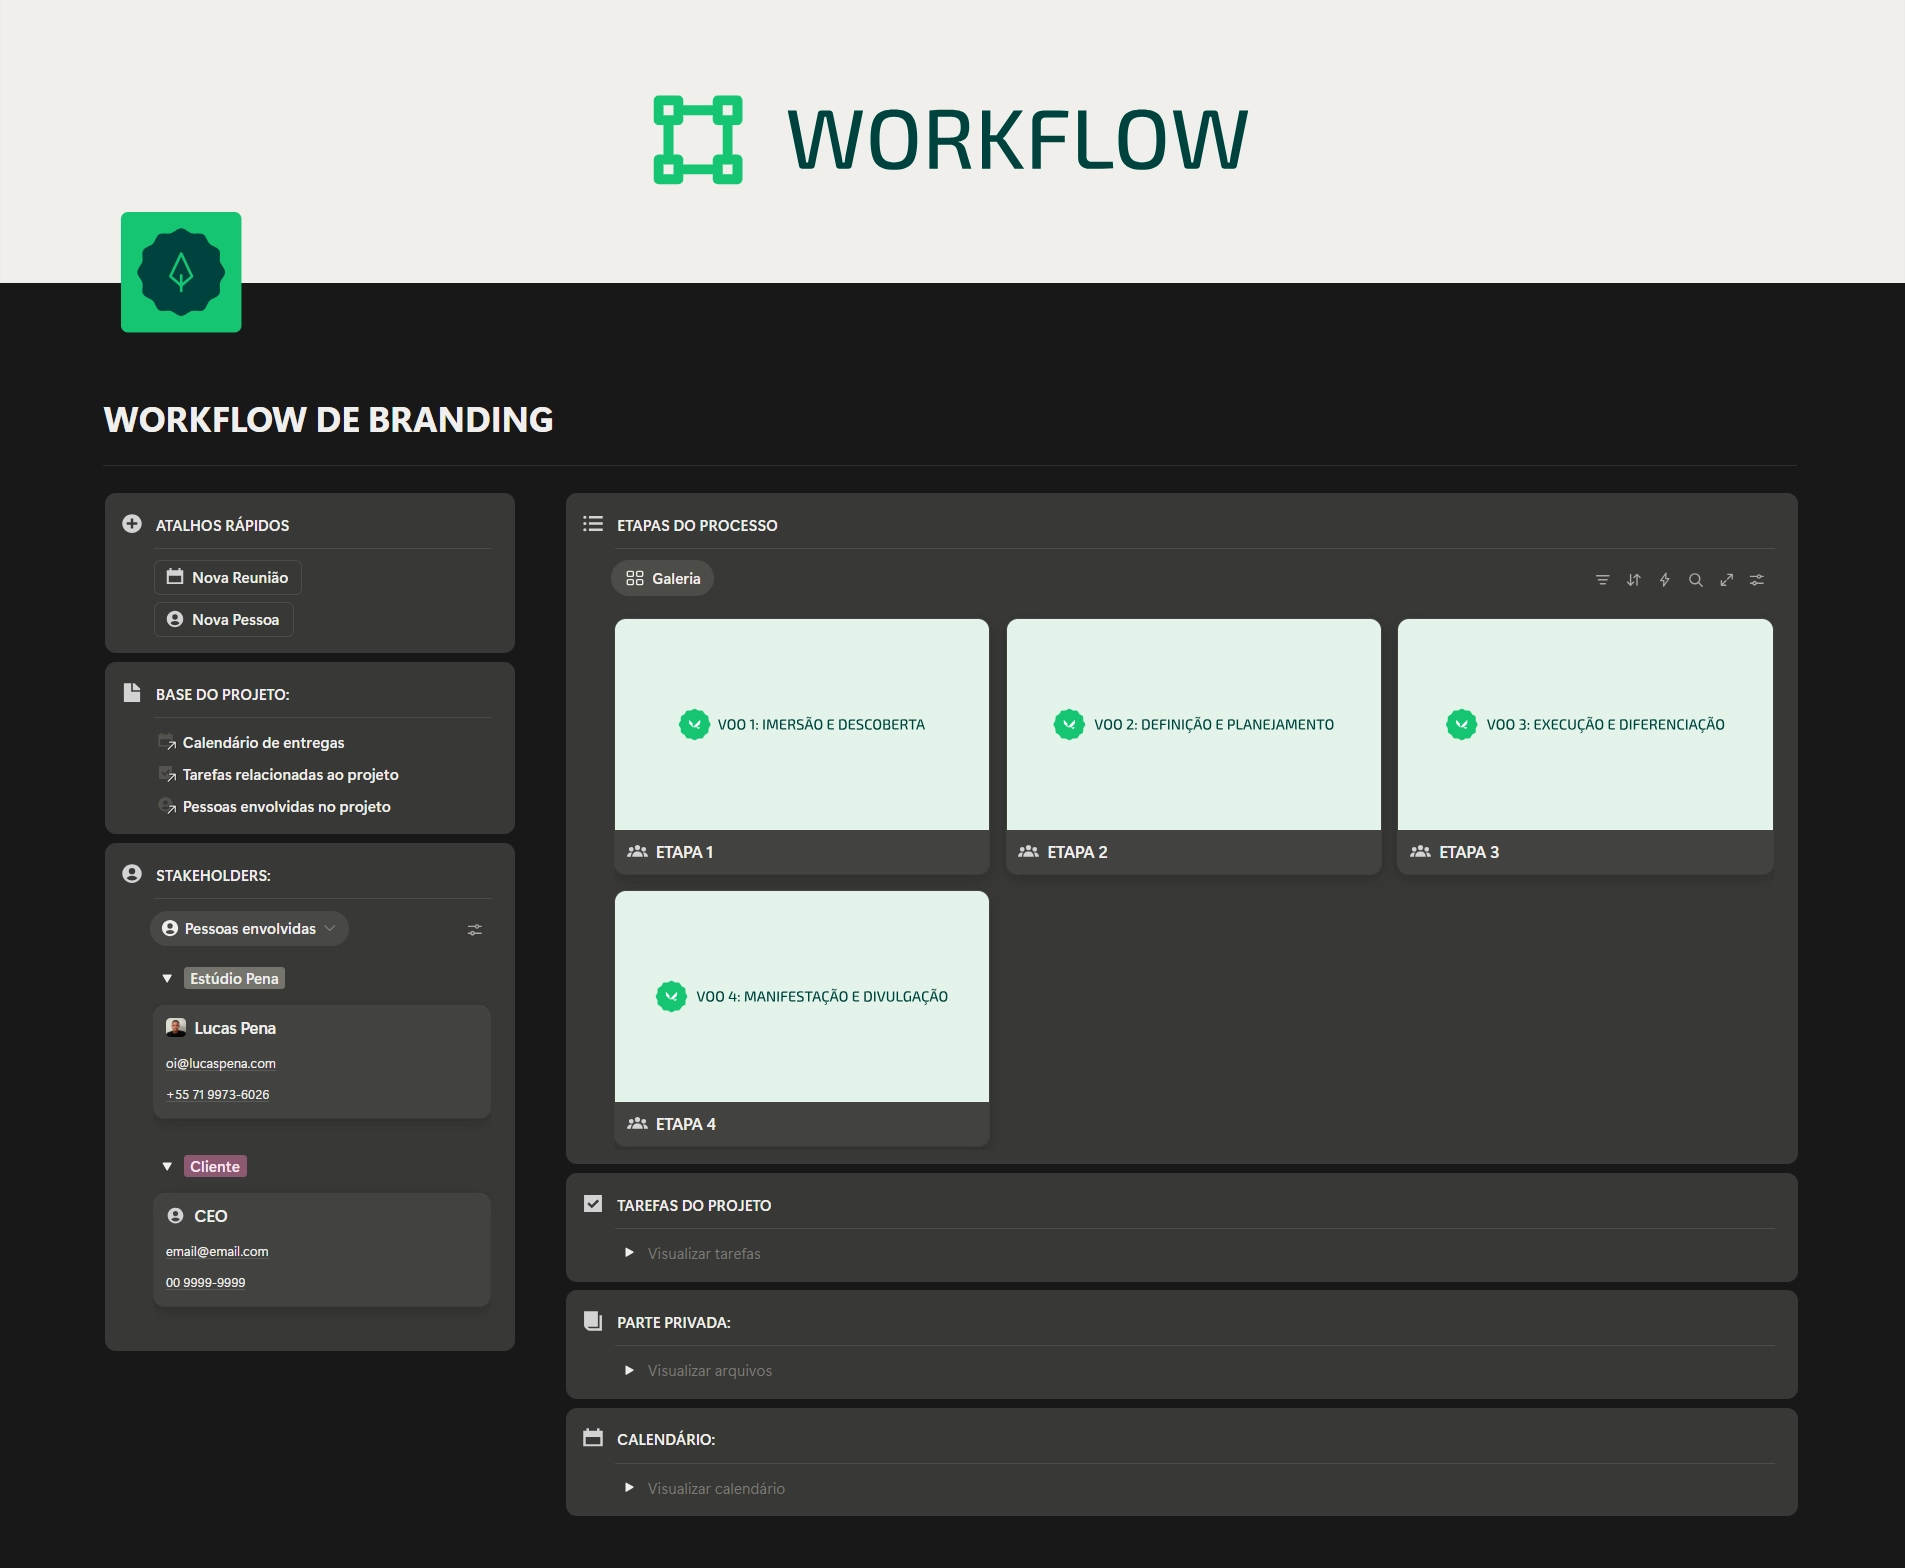1905x1568 pixels.
Task: Collapse the Estúdio Pena group
Action: [167, 979]
